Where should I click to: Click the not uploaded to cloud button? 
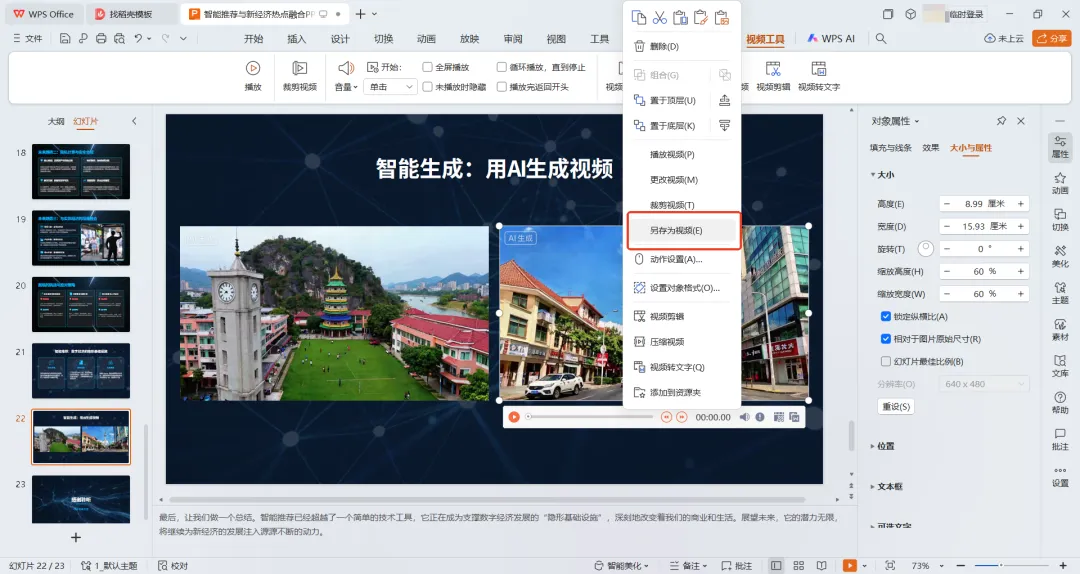(1004, 39)
